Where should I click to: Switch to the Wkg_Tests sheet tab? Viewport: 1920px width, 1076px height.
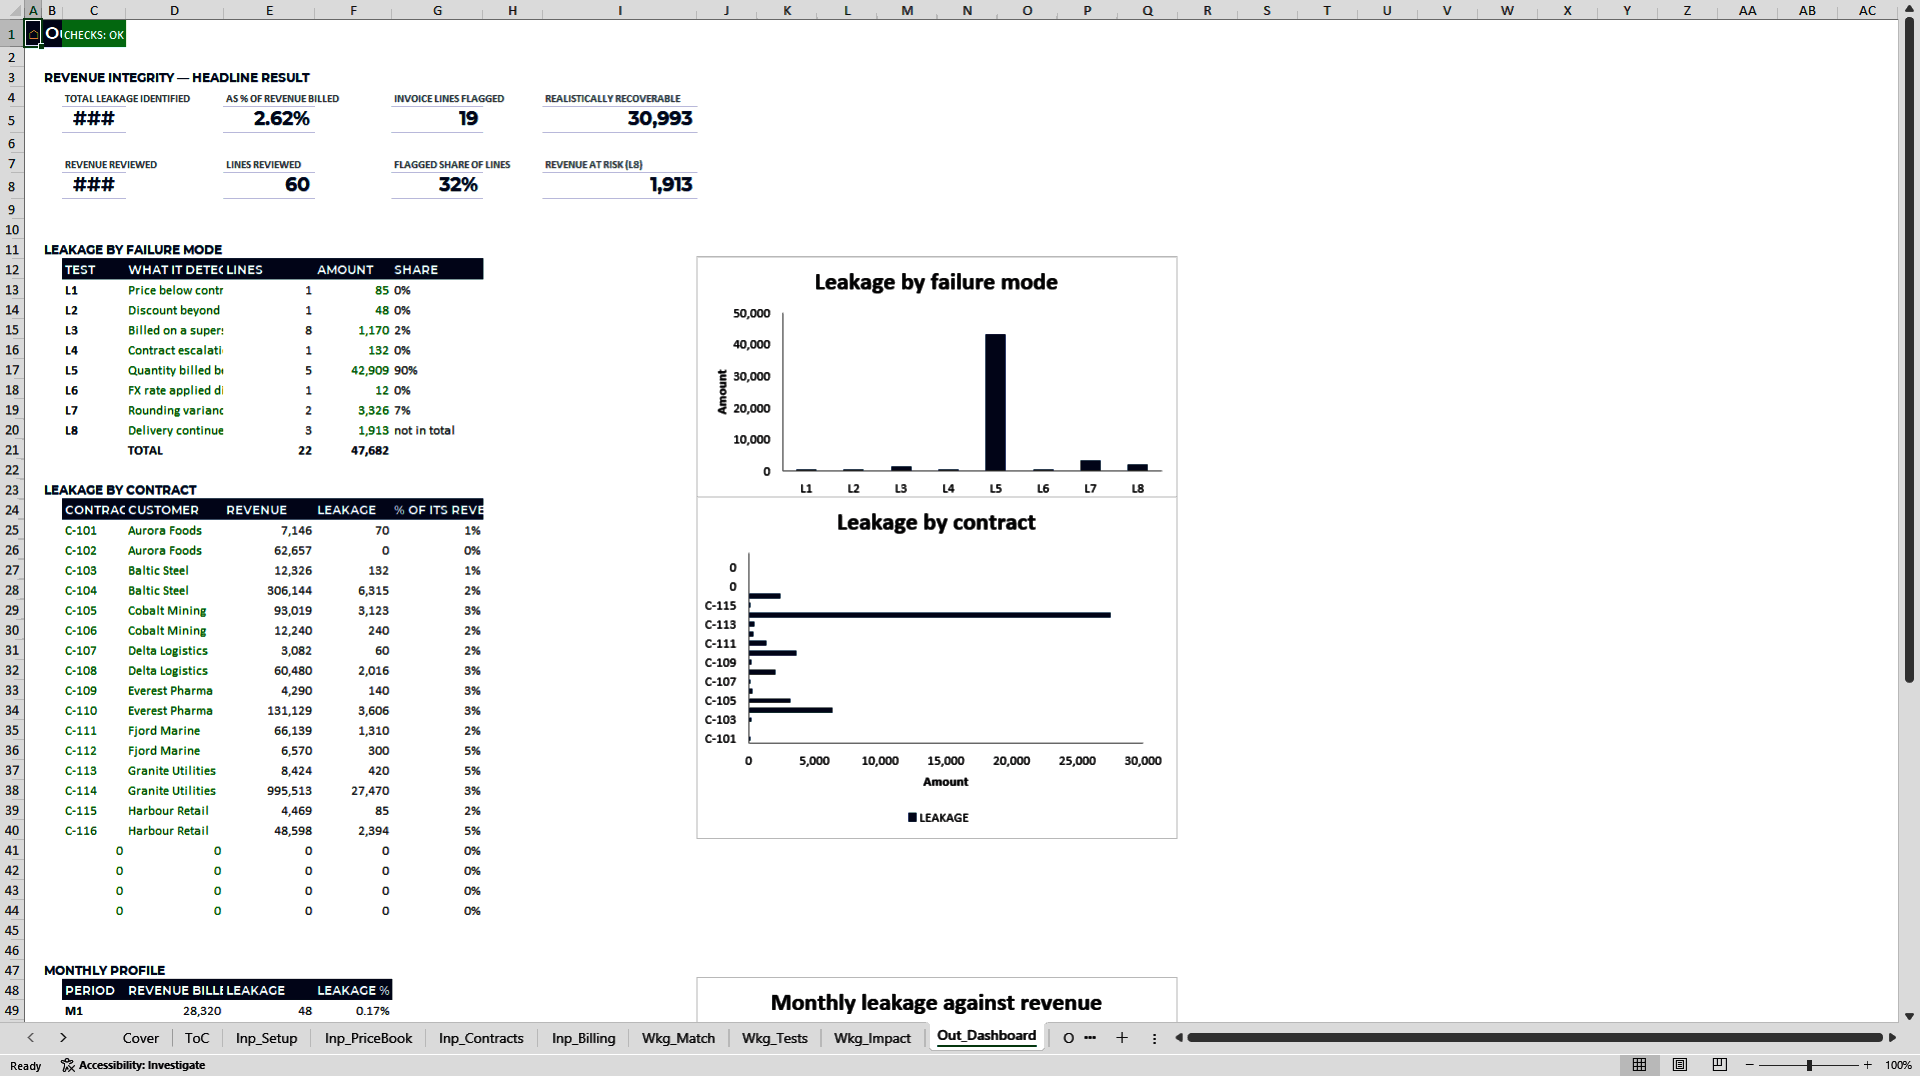click(774, 1038)
